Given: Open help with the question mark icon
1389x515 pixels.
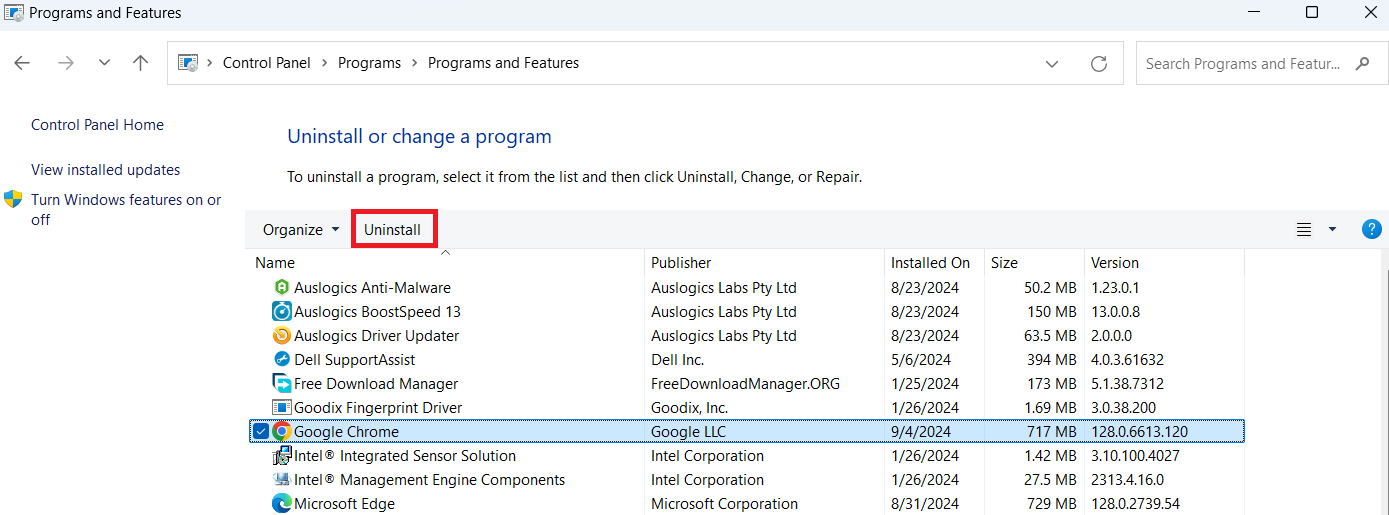Looking at the screenshot, I should 1372,229.
